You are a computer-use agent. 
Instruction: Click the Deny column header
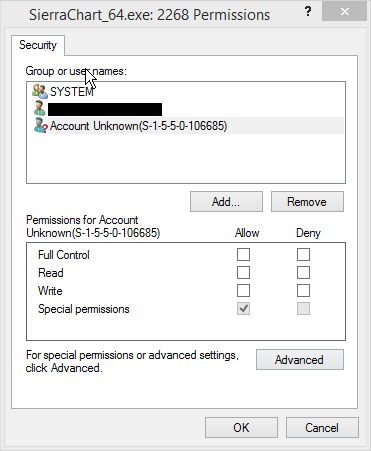[308, 233]
